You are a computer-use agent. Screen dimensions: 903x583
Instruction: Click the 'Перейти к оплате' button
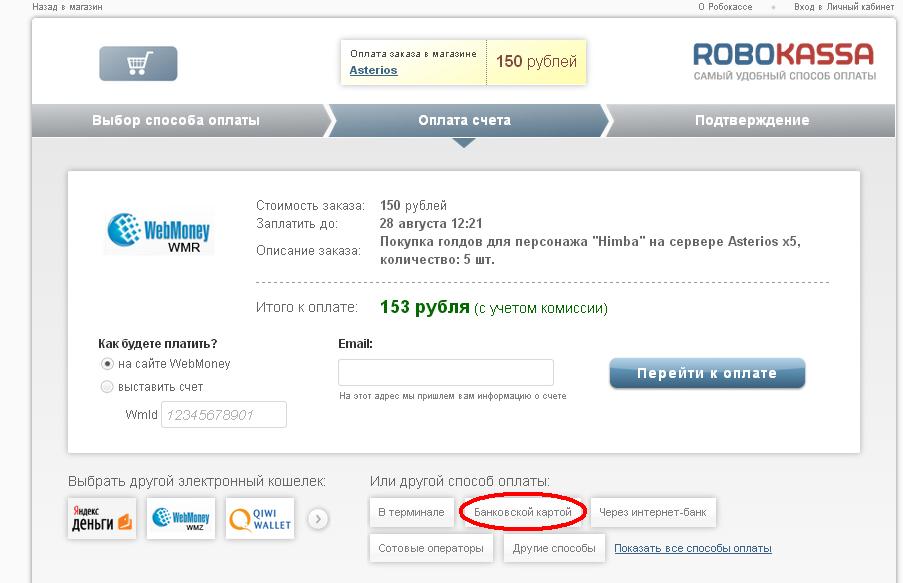[x=707, y=373]
